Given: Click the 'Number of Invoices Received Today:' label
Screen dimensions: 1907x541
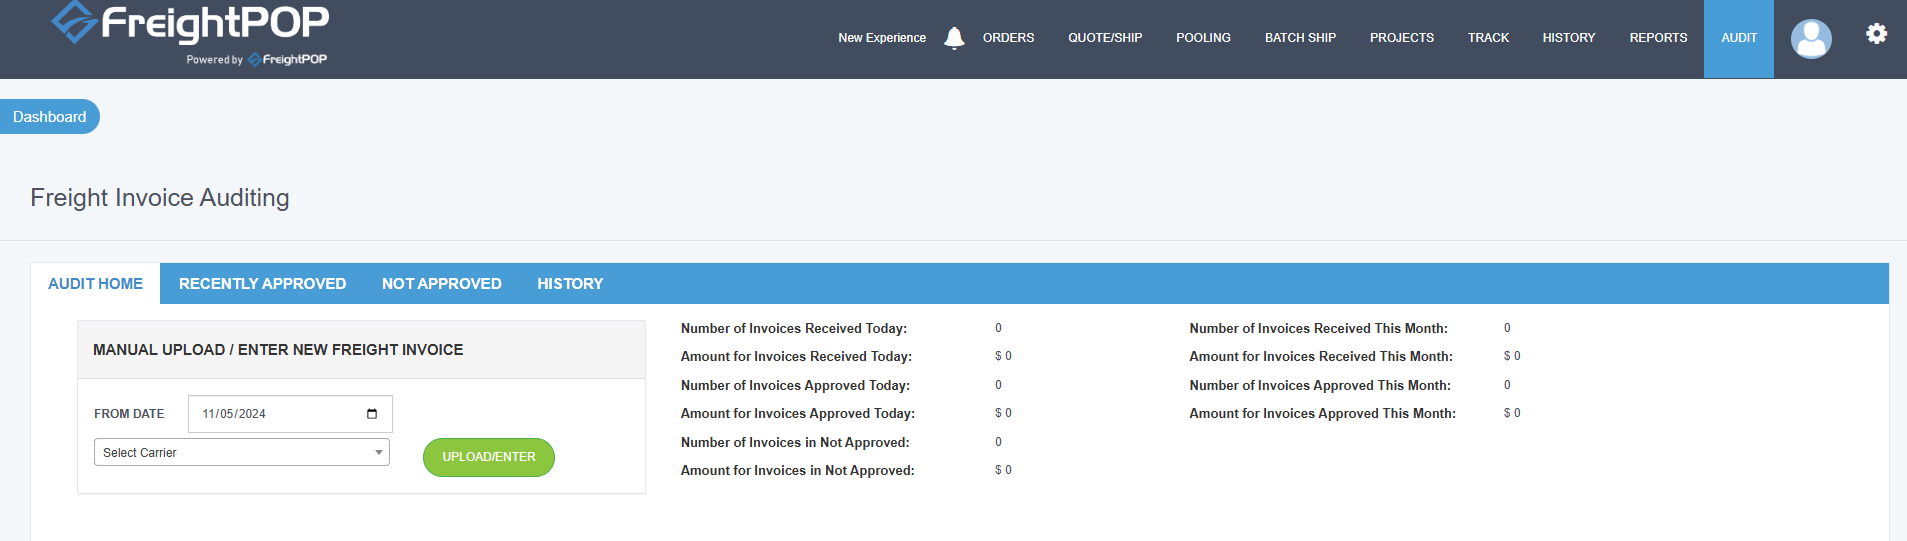Looking at the screenshot, I should pyautogui.click(x=794, y=328).
